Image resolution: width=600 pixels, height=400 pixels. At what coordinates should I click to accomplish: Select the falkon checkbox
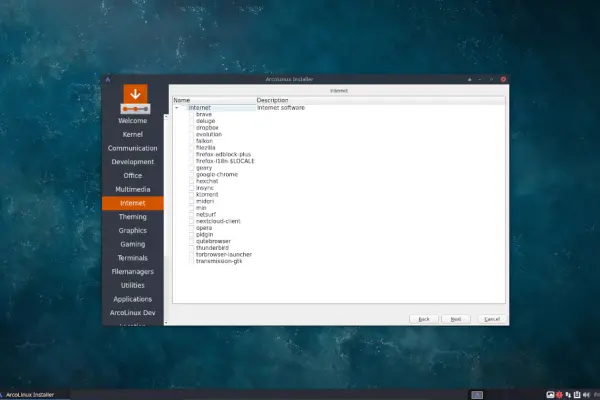[191, 141]
